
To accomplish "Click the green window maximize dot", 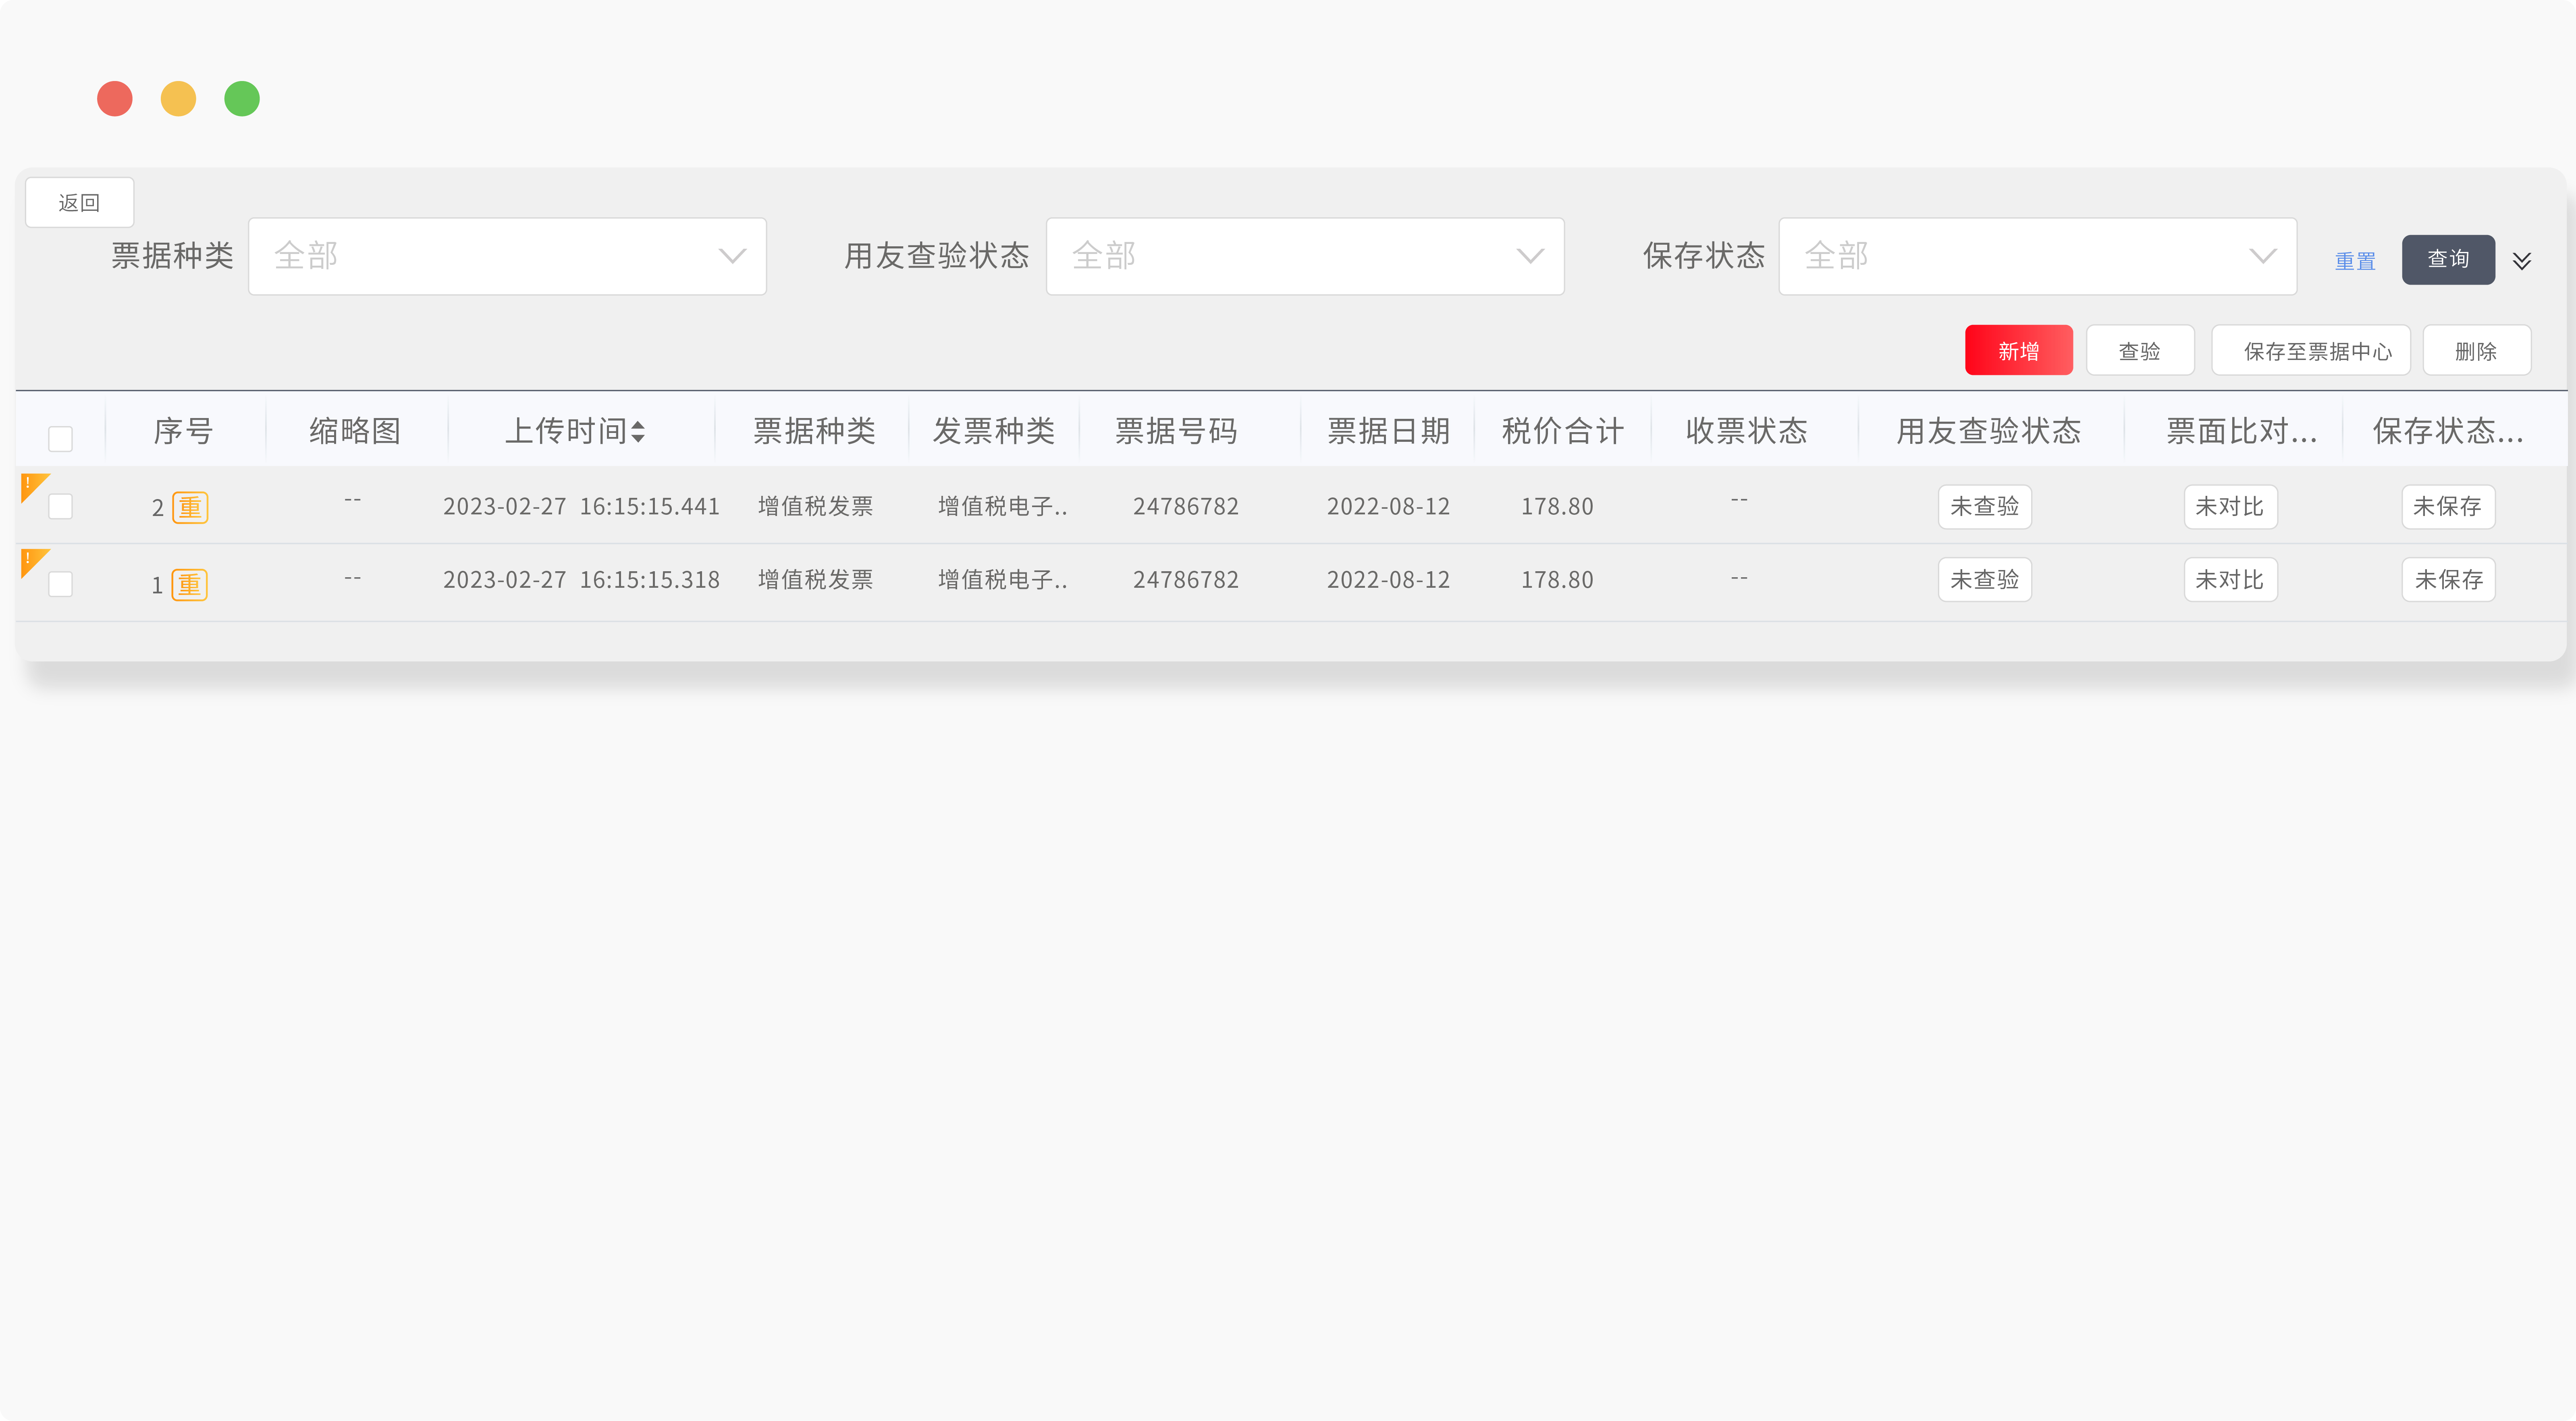I will pyautogui.click(x=242, y=99).
